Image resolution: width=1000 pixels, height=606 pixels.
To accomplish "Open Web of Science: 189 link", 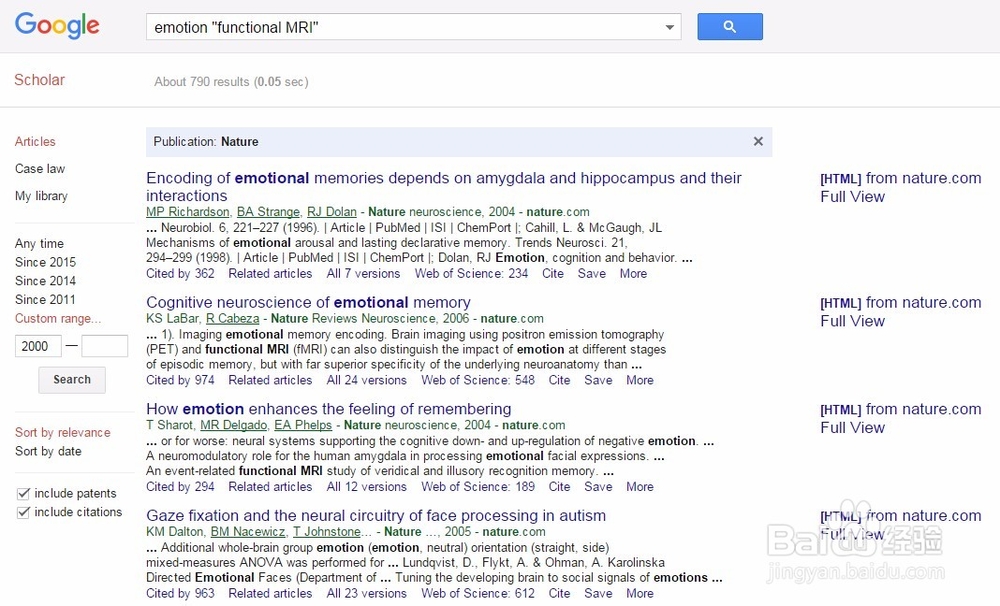I will 478,487.
